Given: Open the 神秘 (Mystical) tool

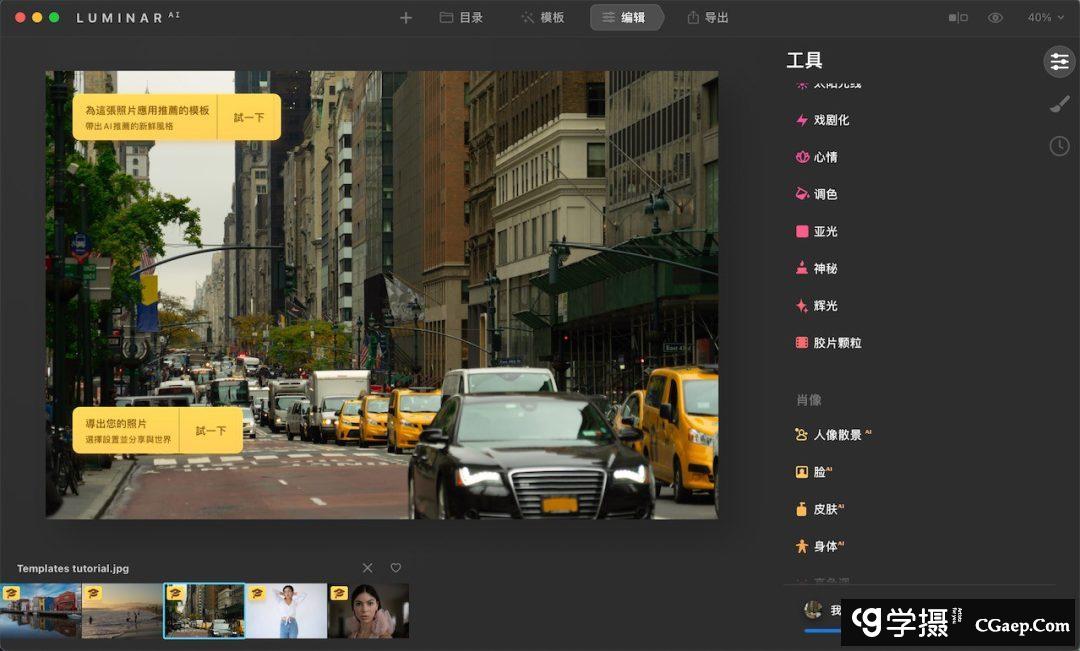Looking at the screenshot, I should (x=825, y=268).
